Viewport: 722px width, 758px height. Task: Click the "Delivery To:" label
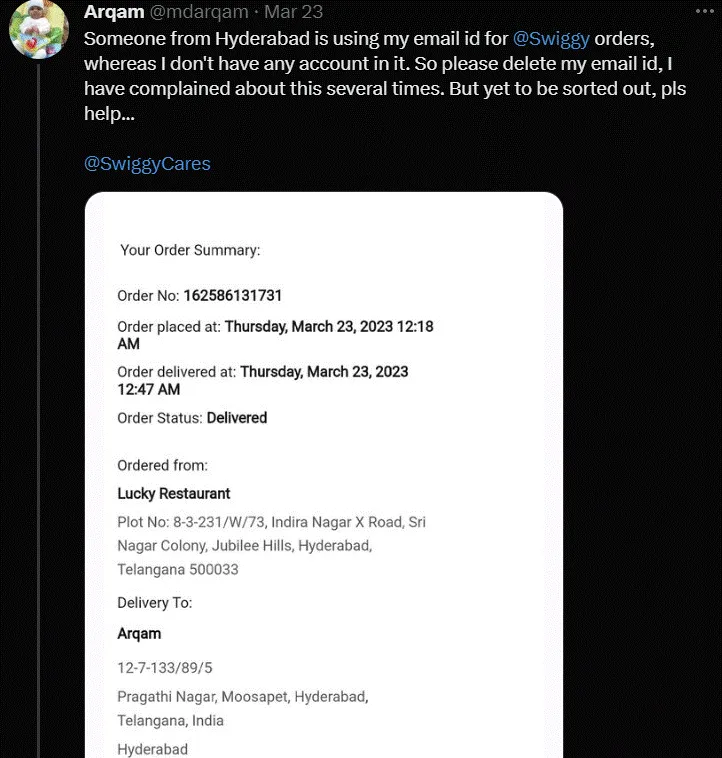155,603
